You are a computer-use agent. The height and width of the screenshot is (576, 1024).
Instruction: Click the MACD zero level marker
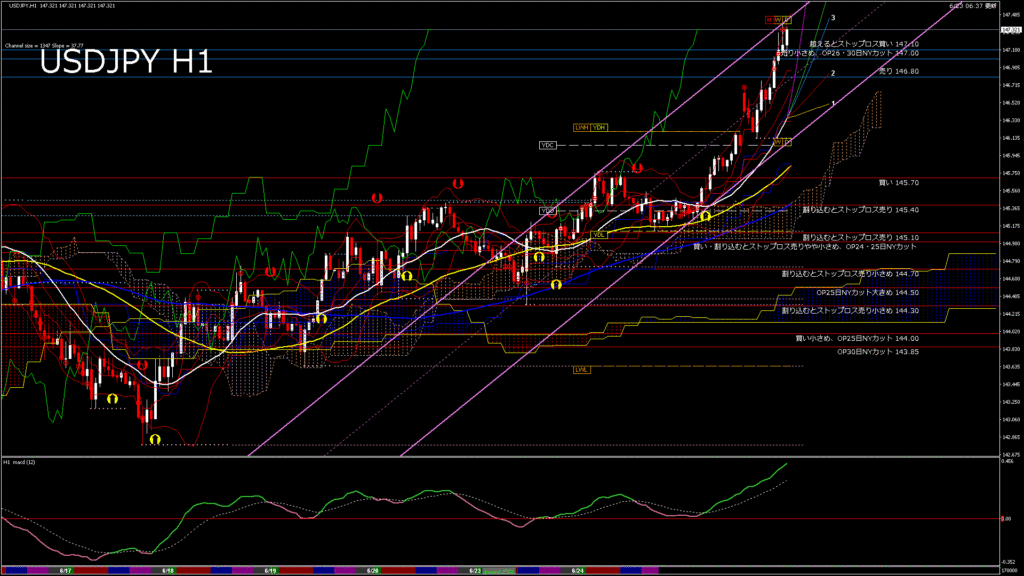point(1007,518)
